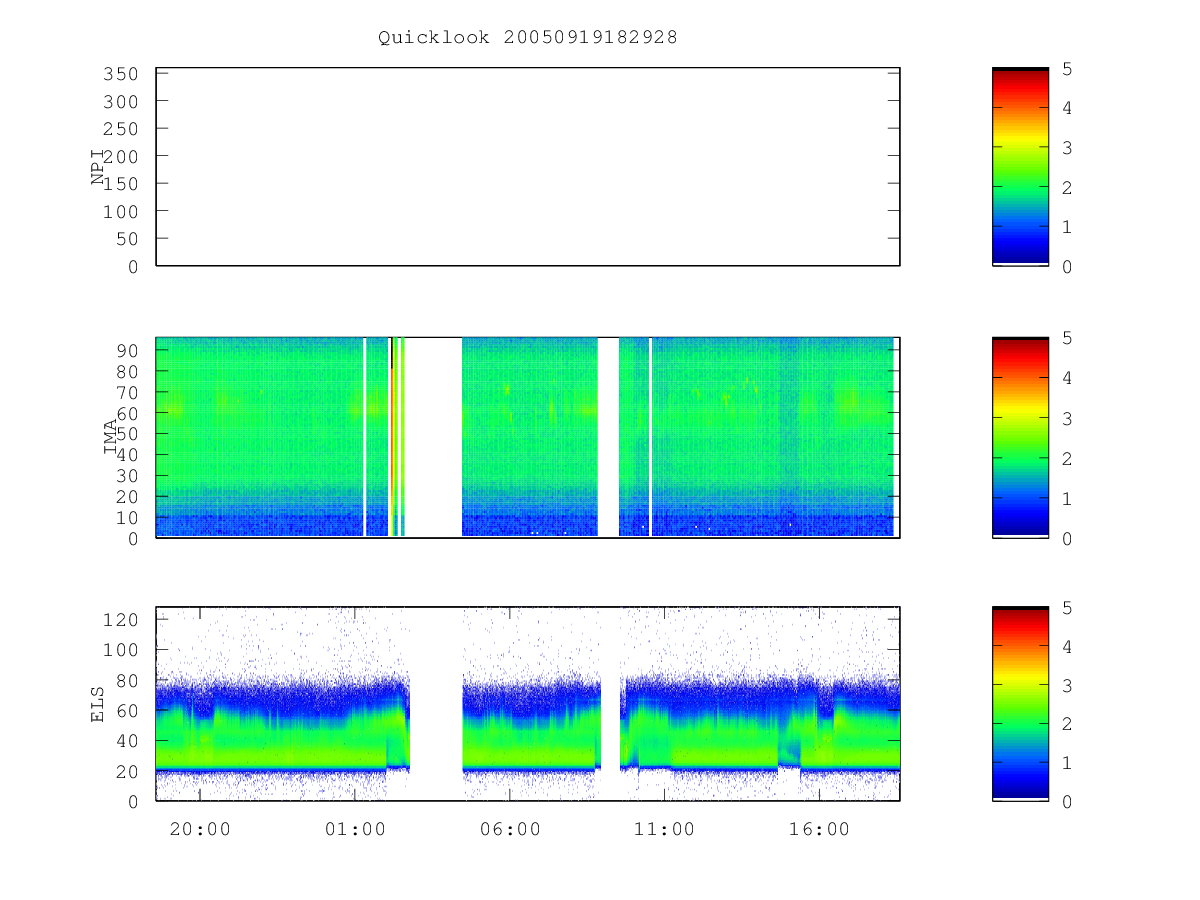Click the 70 tick on the IMA axis
The height and width of the screenshot is (900, 1200).
(127, 392)
